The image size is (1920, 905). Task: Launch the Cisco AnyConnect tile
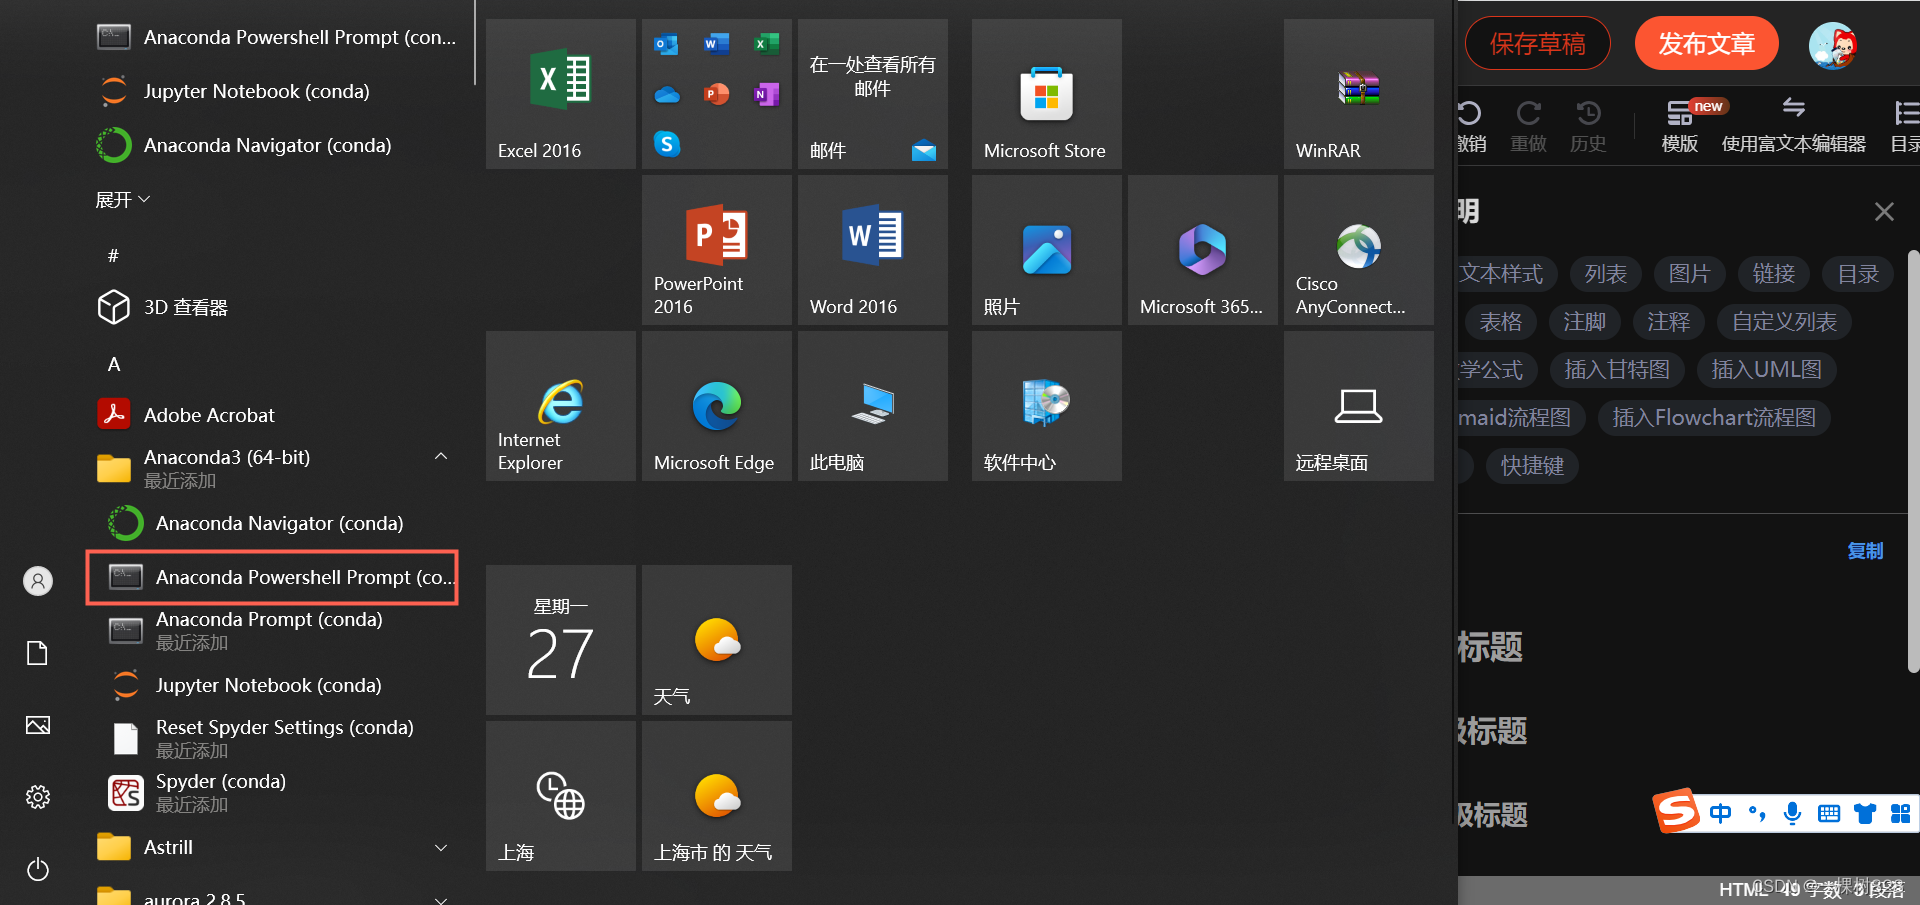pos(1359,250)
